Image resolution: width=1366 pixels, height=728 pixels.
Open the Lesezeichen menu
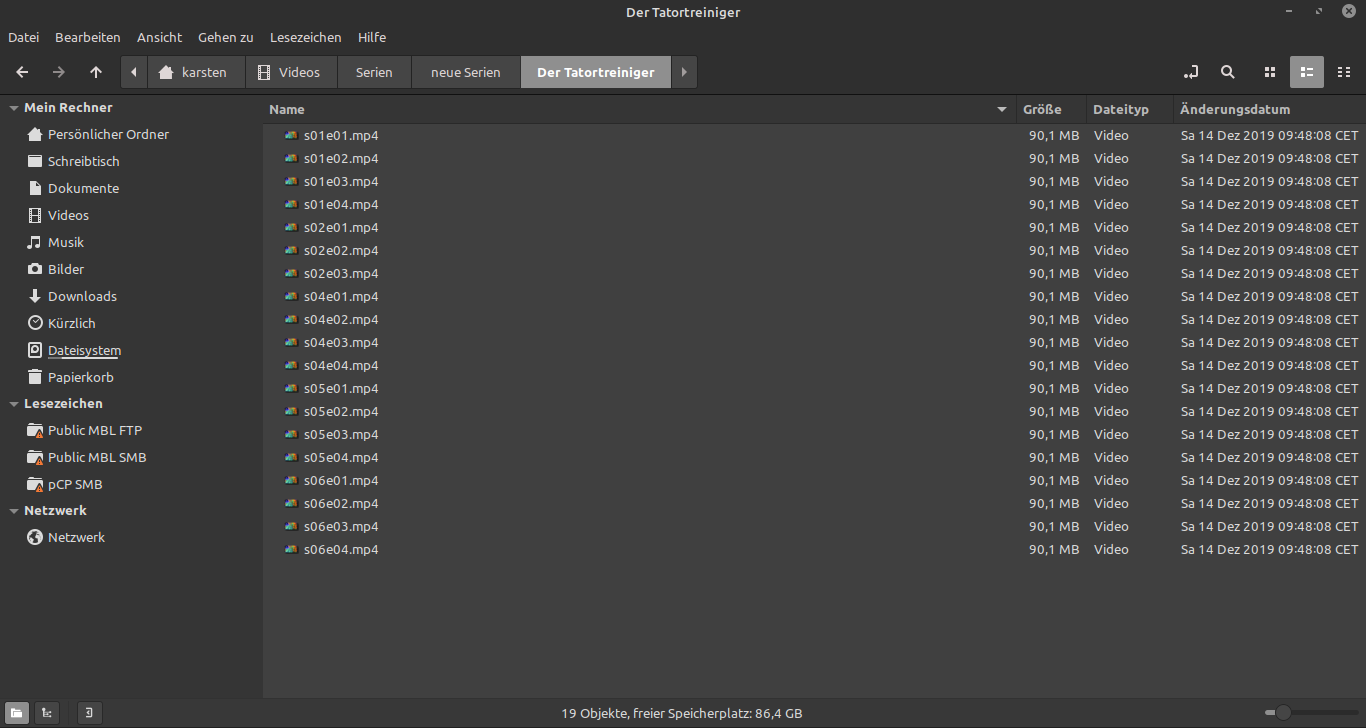point(306,37)
